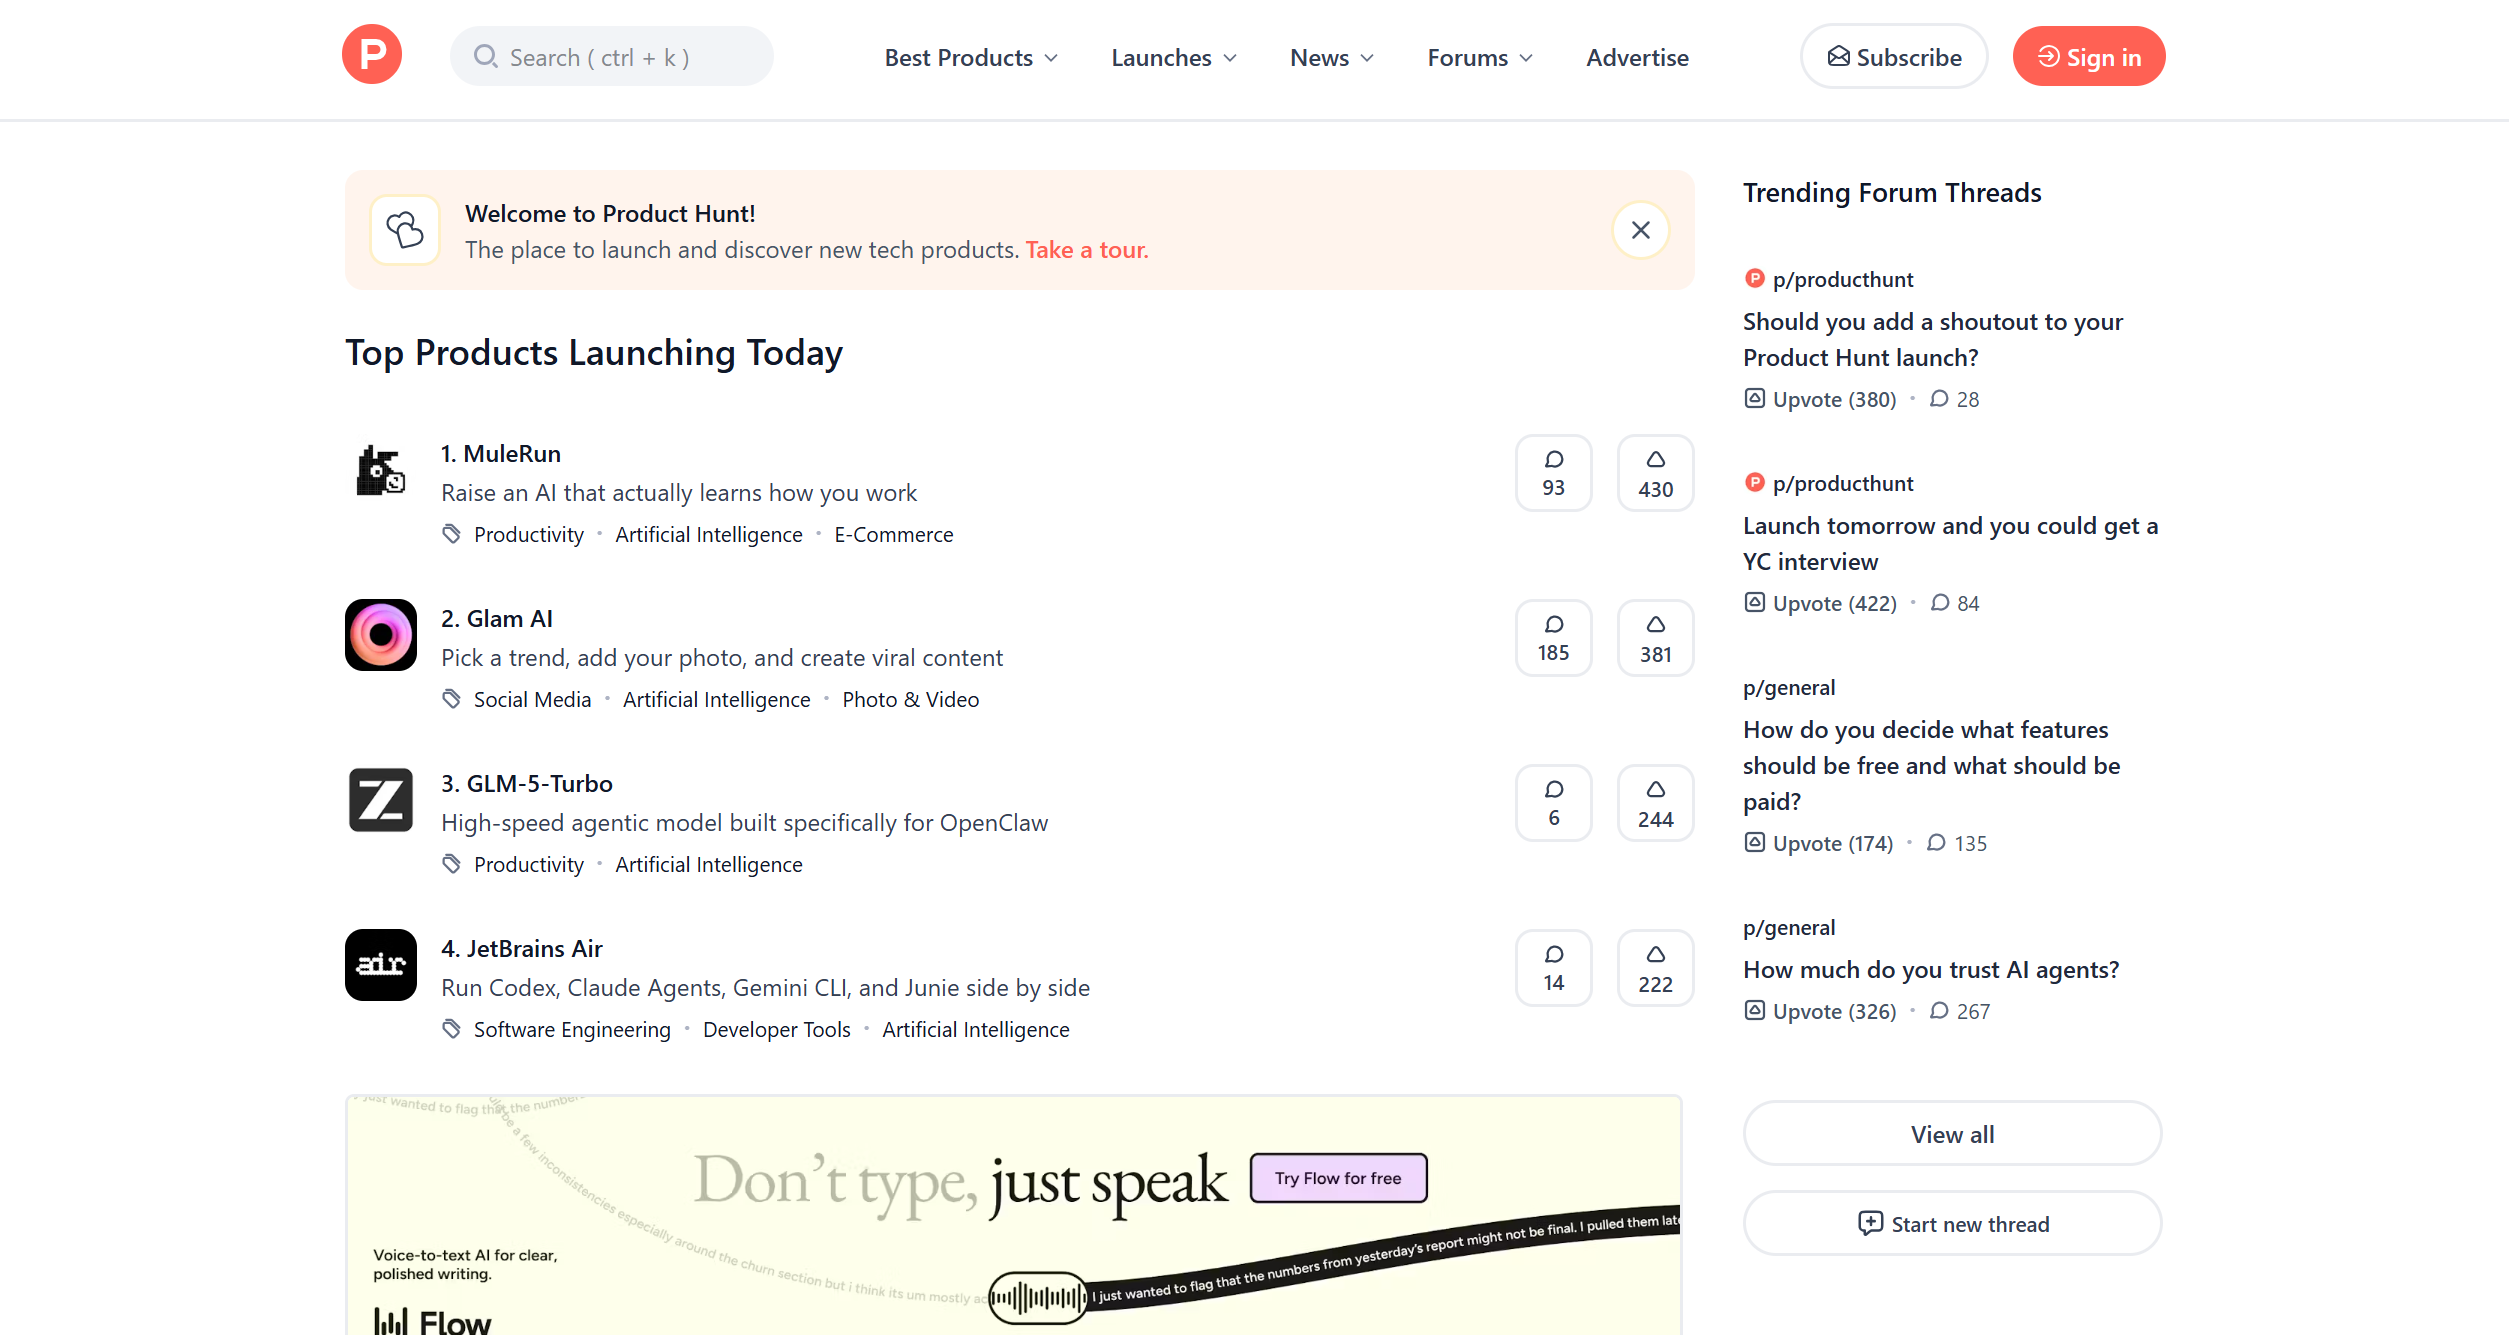The height and width of the screenshot is (1335, 2509).
Task: Click the JetBrains Air logo
Action: pyautogui.click(x=381, y=965)
